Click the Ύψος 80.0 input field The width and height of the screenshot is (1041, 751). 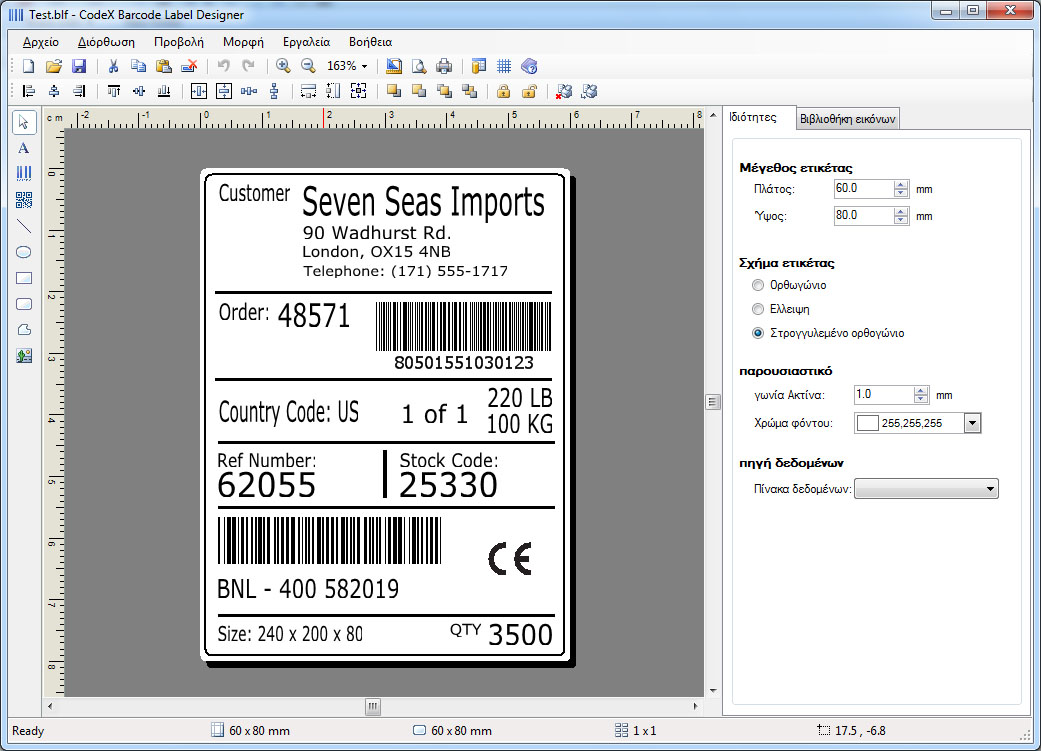[863, 215]
